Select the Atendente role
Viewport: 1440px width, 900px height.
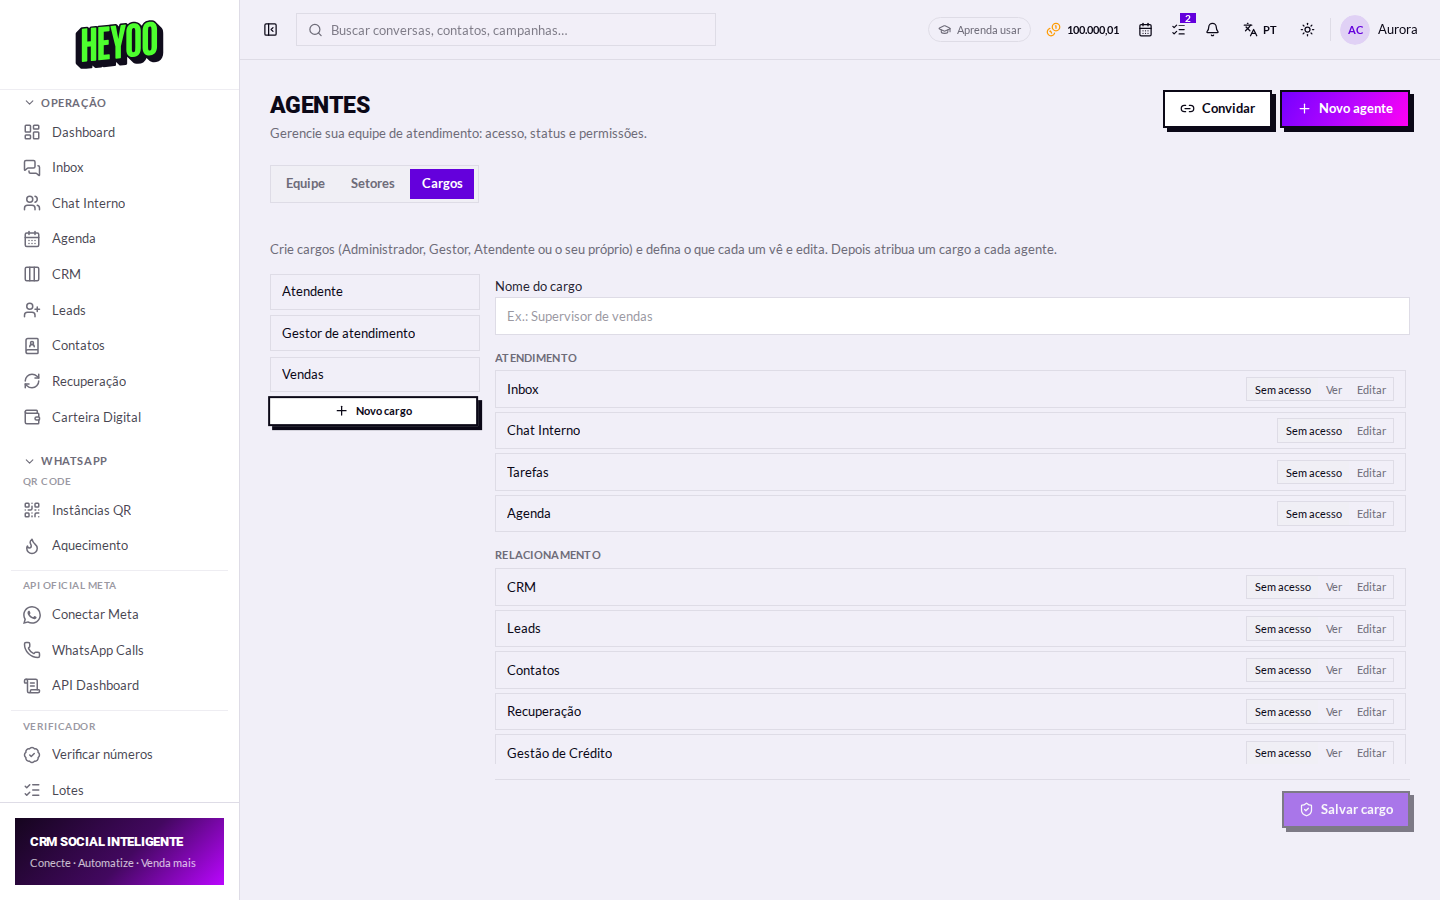[375, 292]
